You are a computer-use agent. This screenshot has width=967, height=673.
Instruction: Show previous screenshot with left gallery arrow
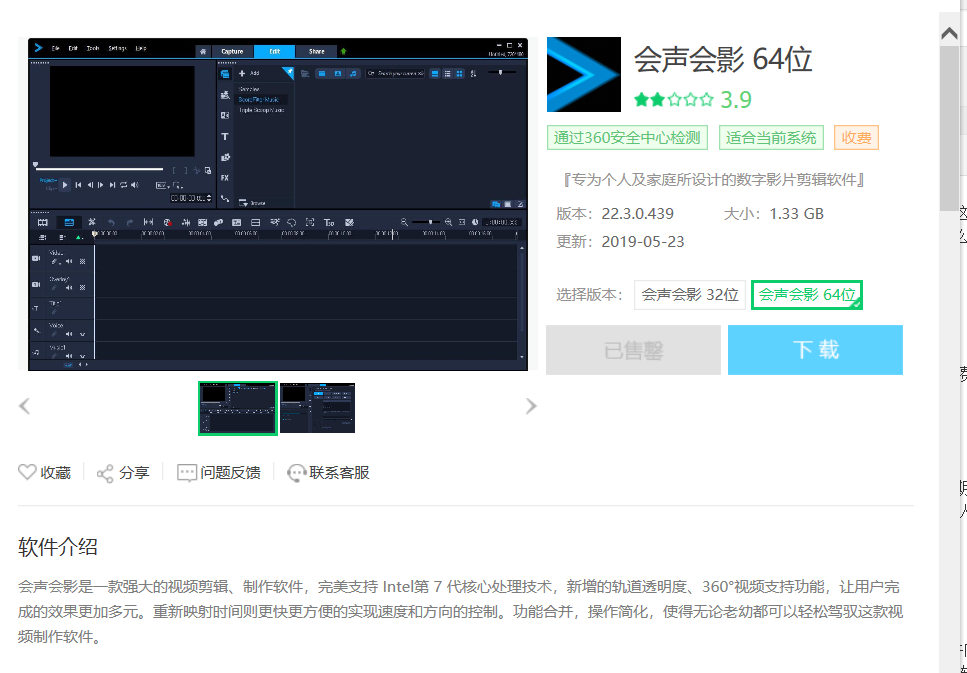click(x=25, y=406)
